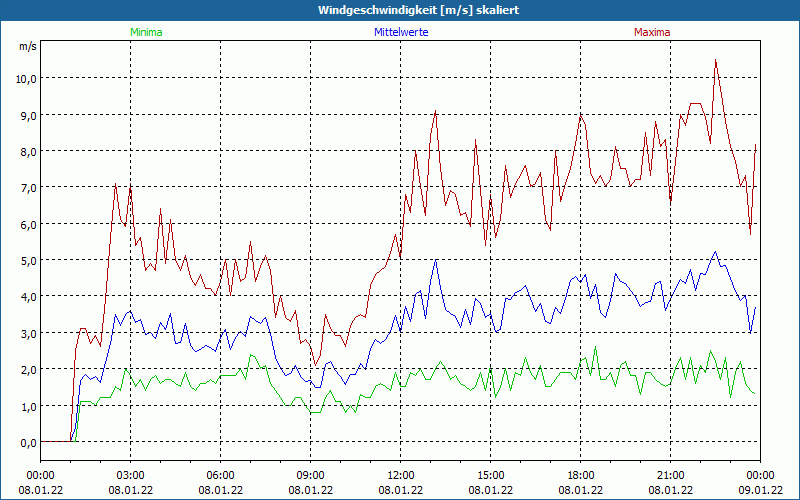Select the 06:00 time axis label
The height and width of the screenshot is (500, 800).
coord(220,475)
